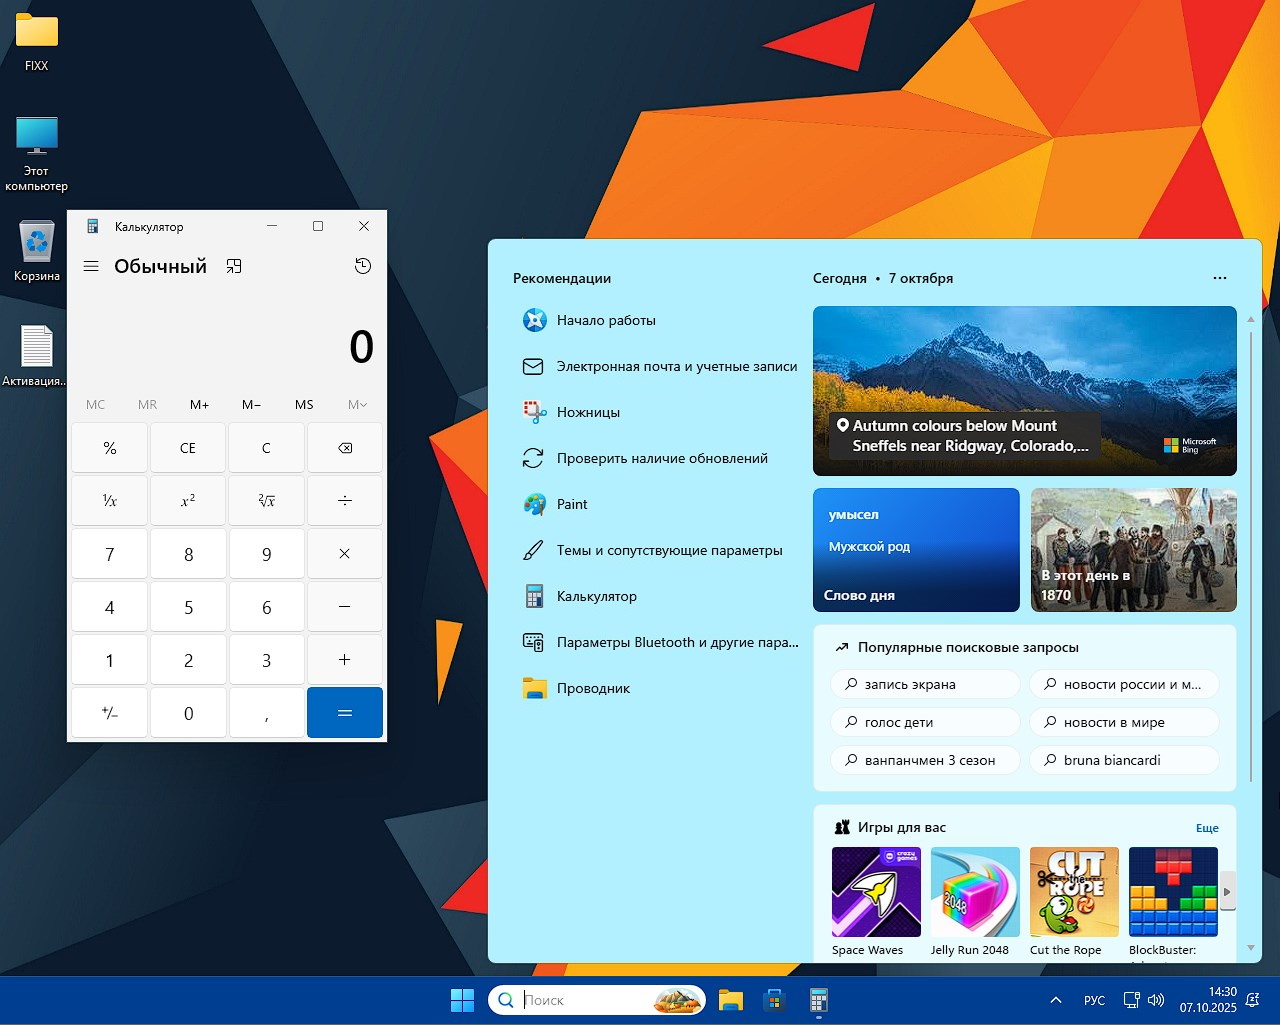Expand hidden system tray icons chevron
Viewport: 1280px width, 1025px height.
1055,1000
